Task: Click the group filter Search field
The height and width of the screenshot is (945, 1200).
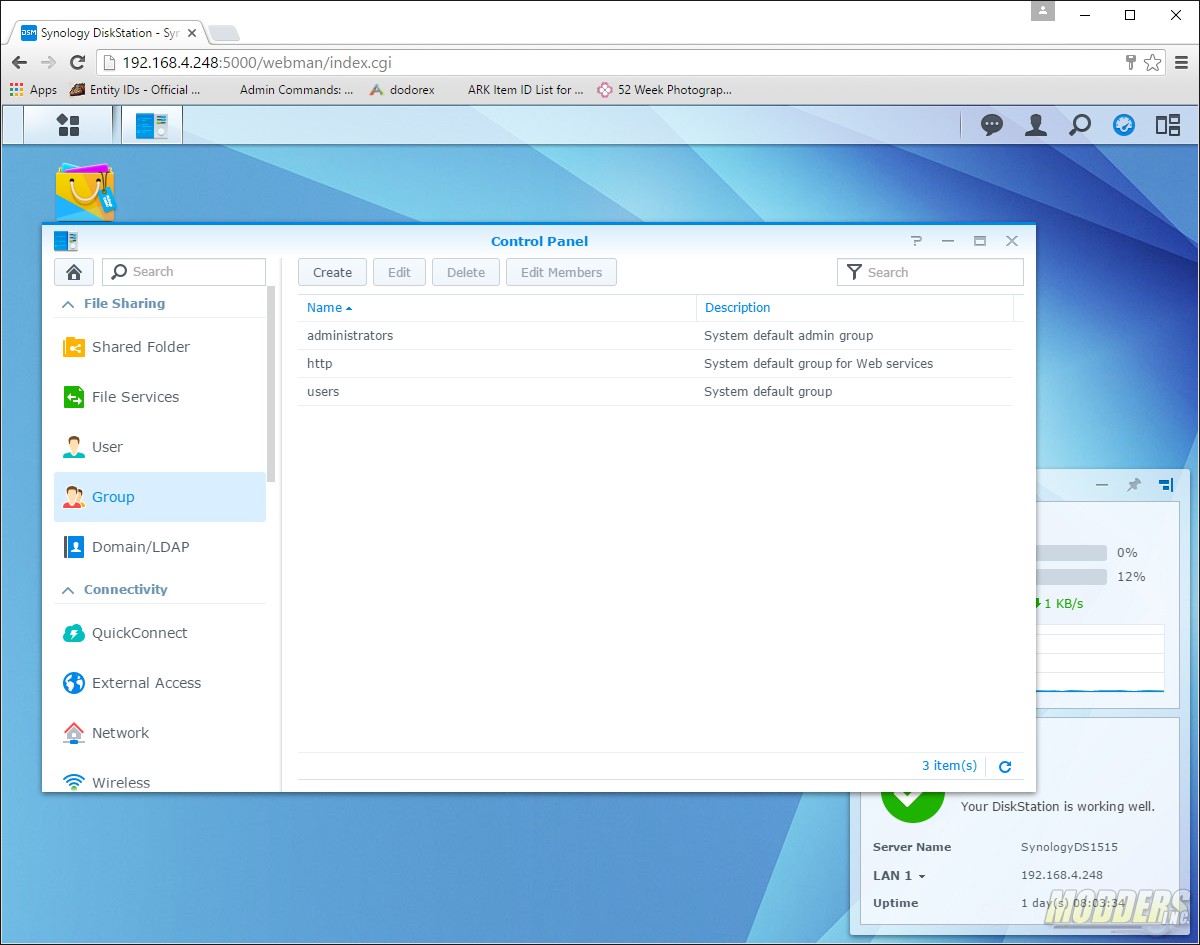Action: (930, 272)
